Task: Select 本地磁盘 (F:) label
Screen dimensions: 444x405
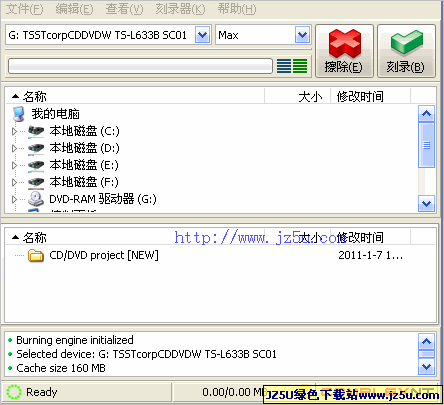Action: pos(84,182)
